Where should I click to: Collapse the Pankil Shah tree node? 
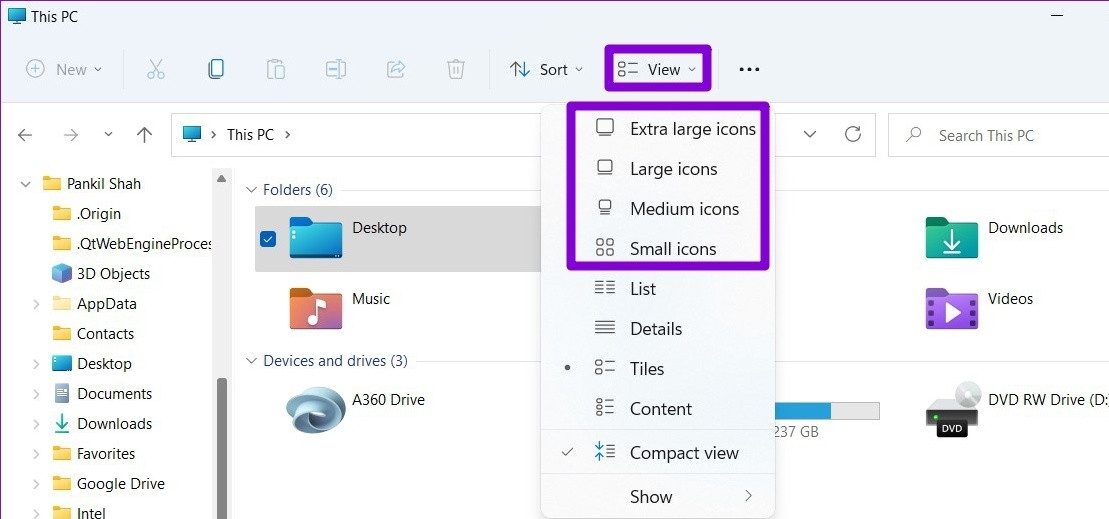coord(26,184)
